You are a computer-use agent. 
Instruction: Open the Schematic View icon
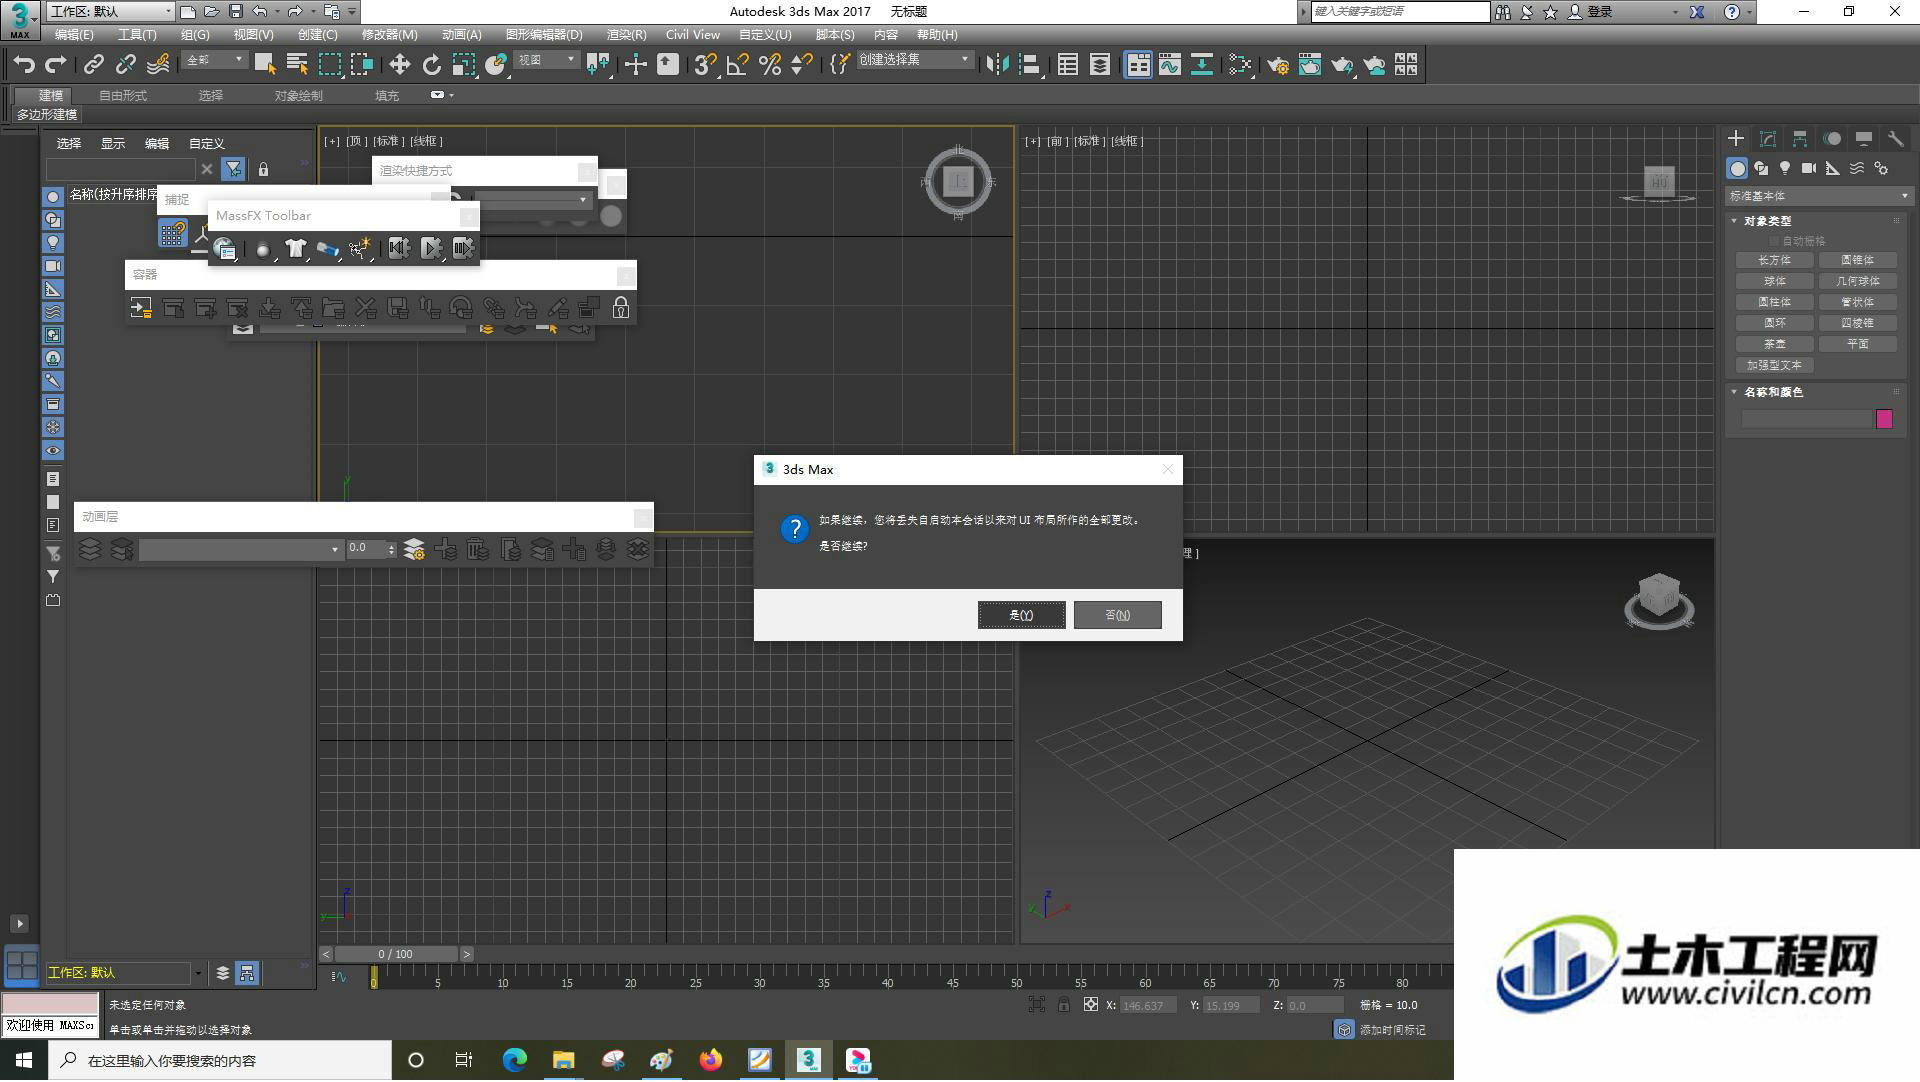[x=1201, y=65]
